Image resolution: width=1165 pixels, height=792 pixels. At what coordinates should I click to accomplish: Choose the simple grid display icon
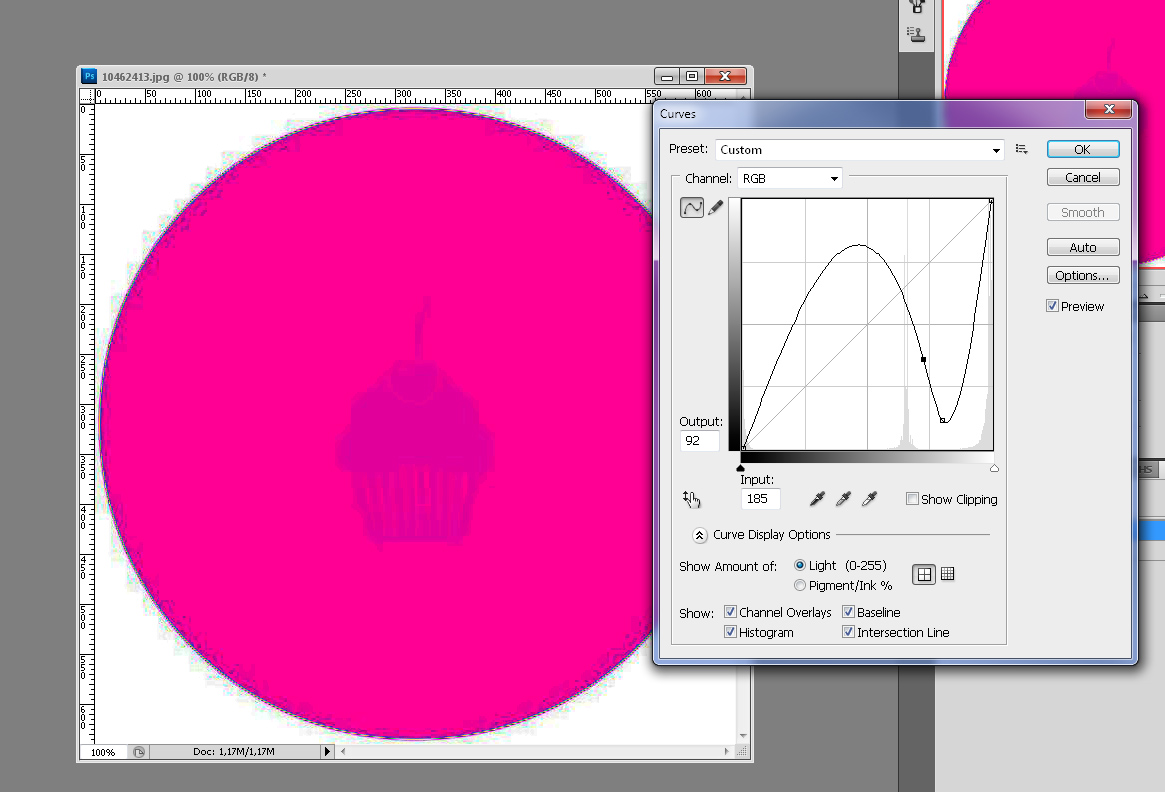(x=924, y=574)
